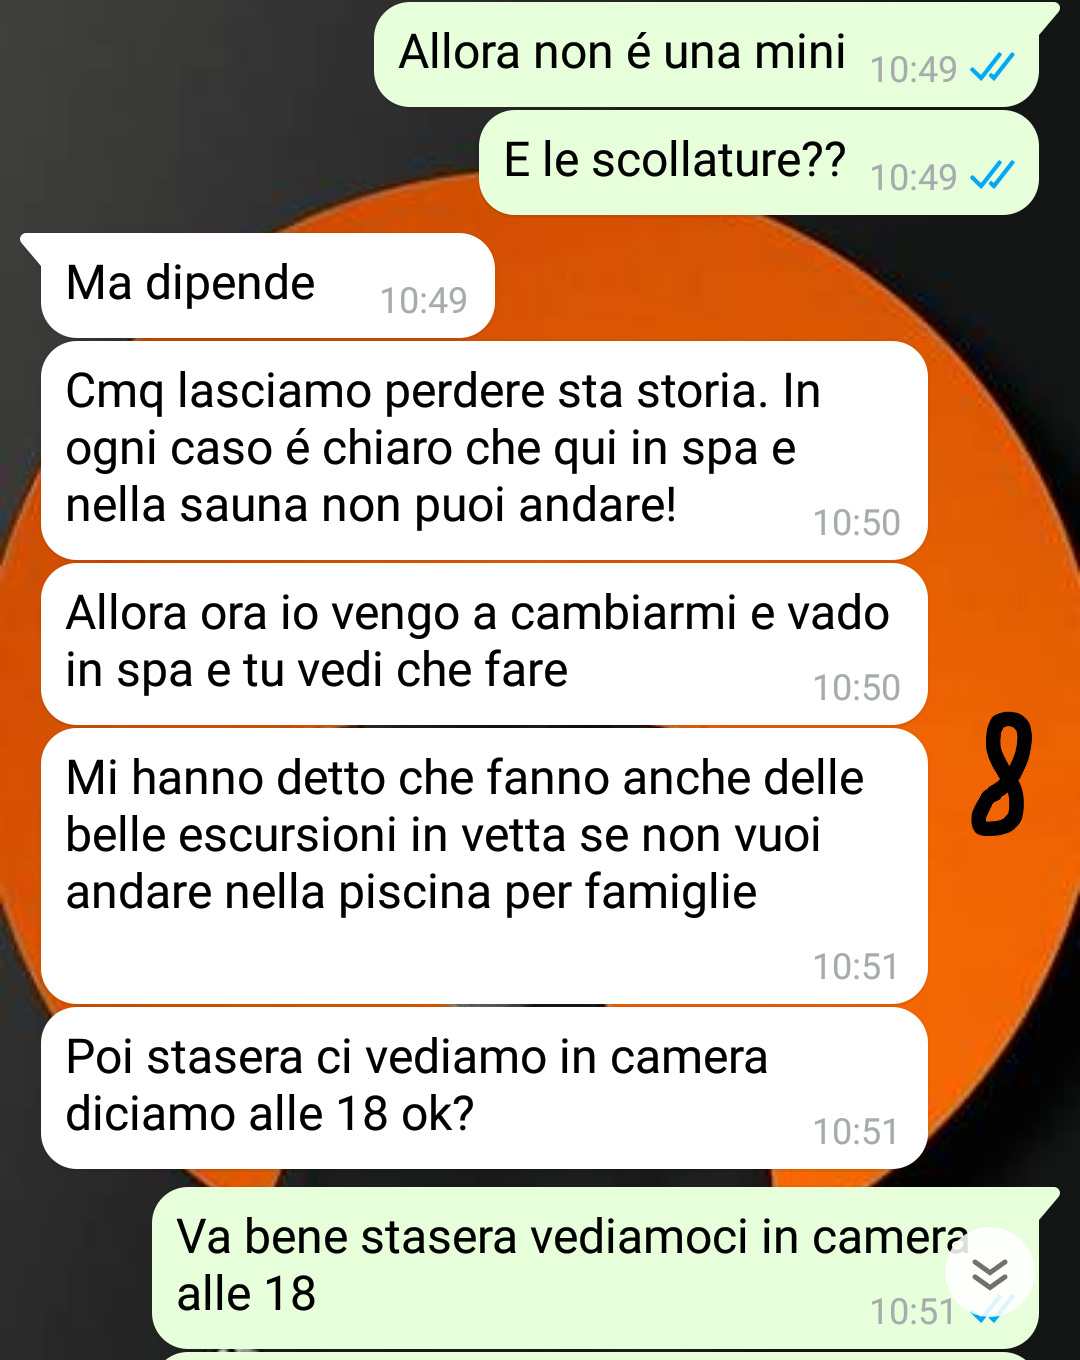1080x1360 pixels.
Task: Tap message 'Allora ora io vengo a cambiarmi'
Action: pos(484,644)
